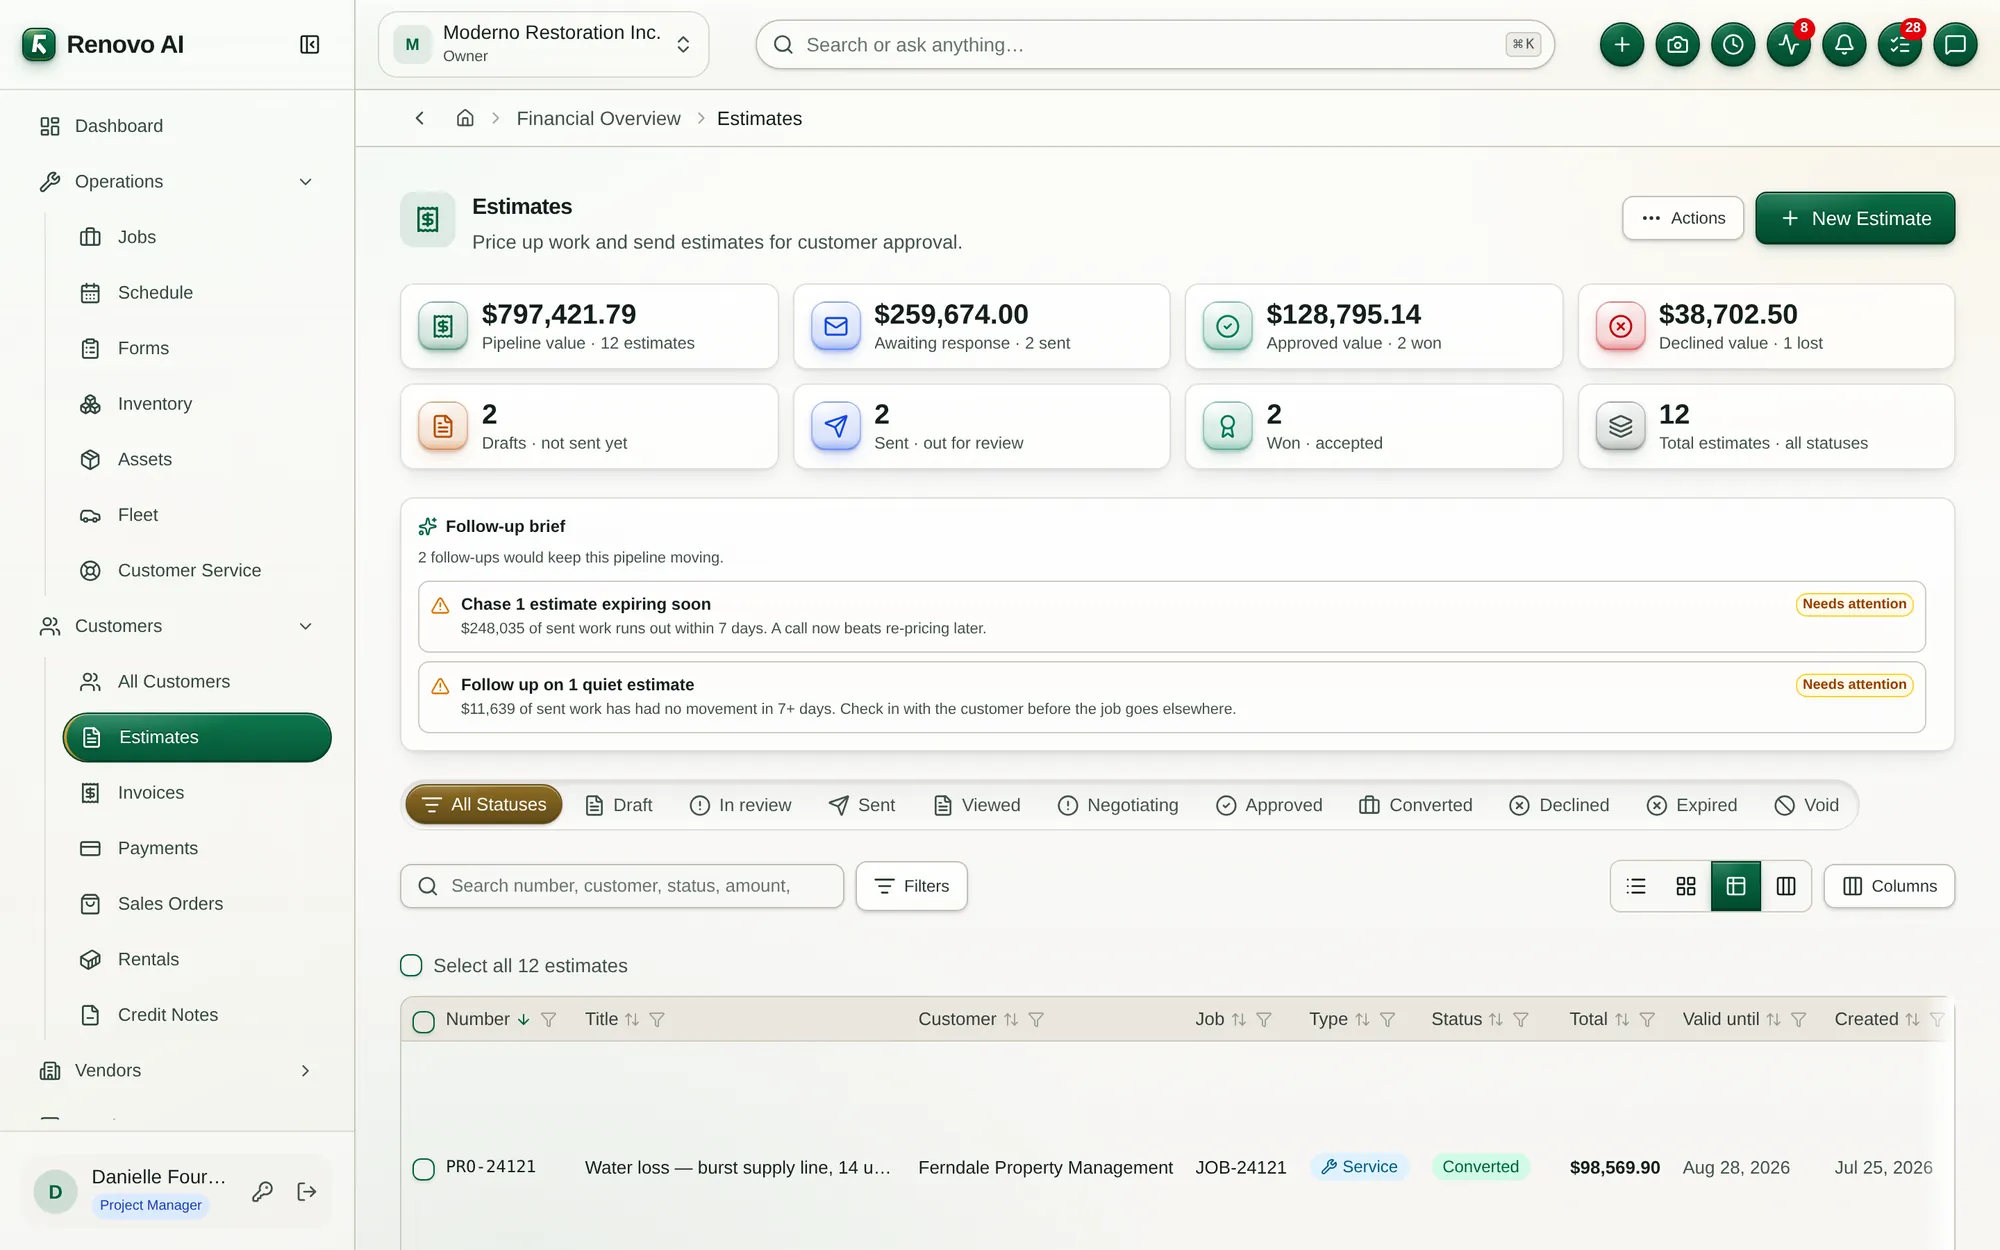Open the task checklist icon with badge 28
This screenshot has width=2000, height=1250.
coord(1900,45)
